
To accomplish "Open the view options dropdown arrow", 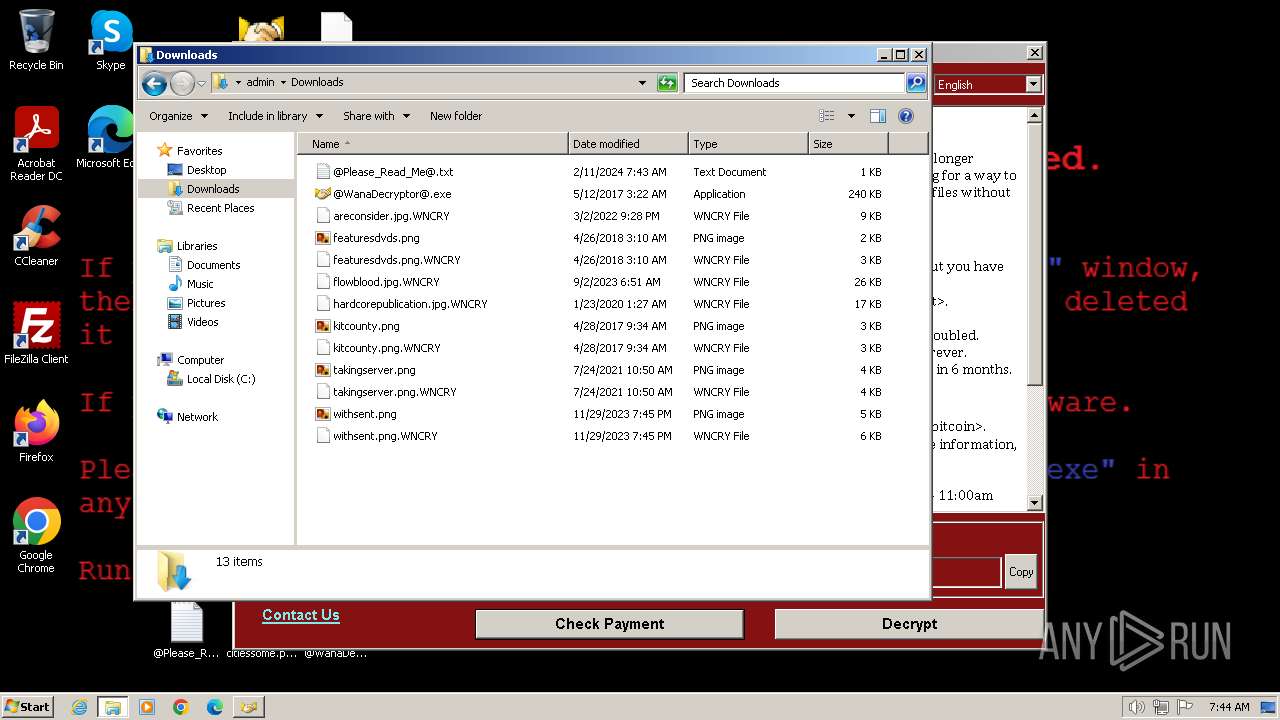I will (x=851, y=116).
